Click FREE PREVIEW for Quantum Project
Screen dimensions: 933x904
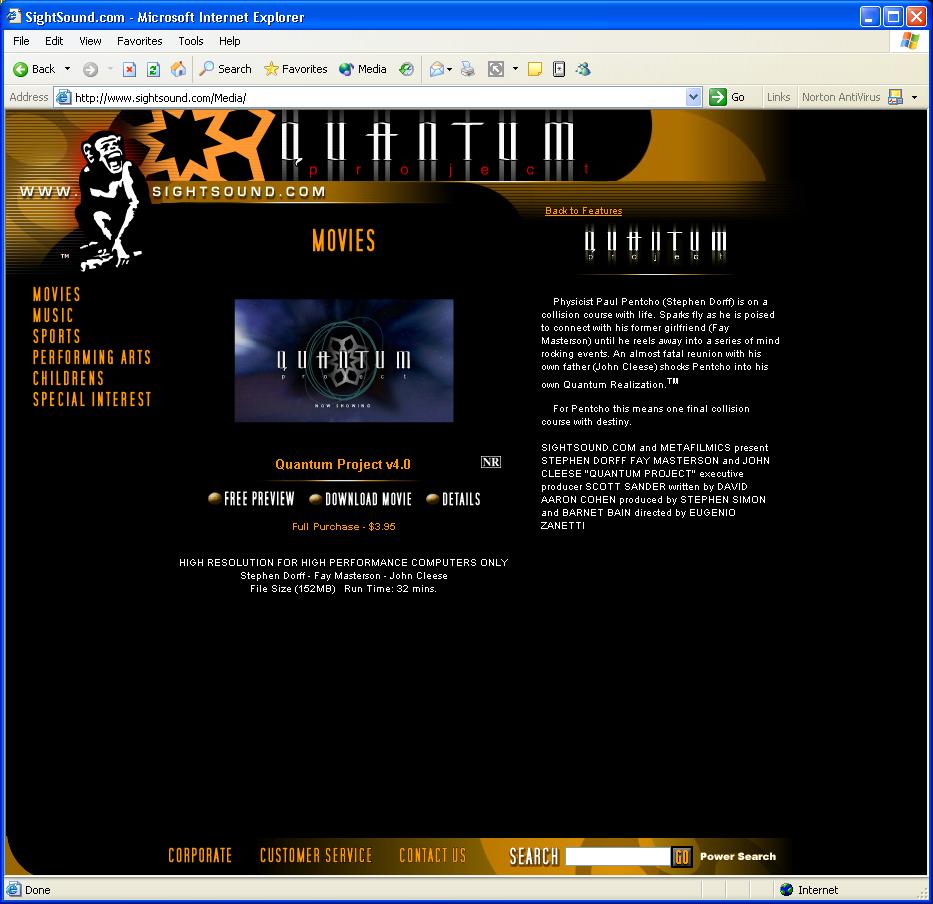251,499
